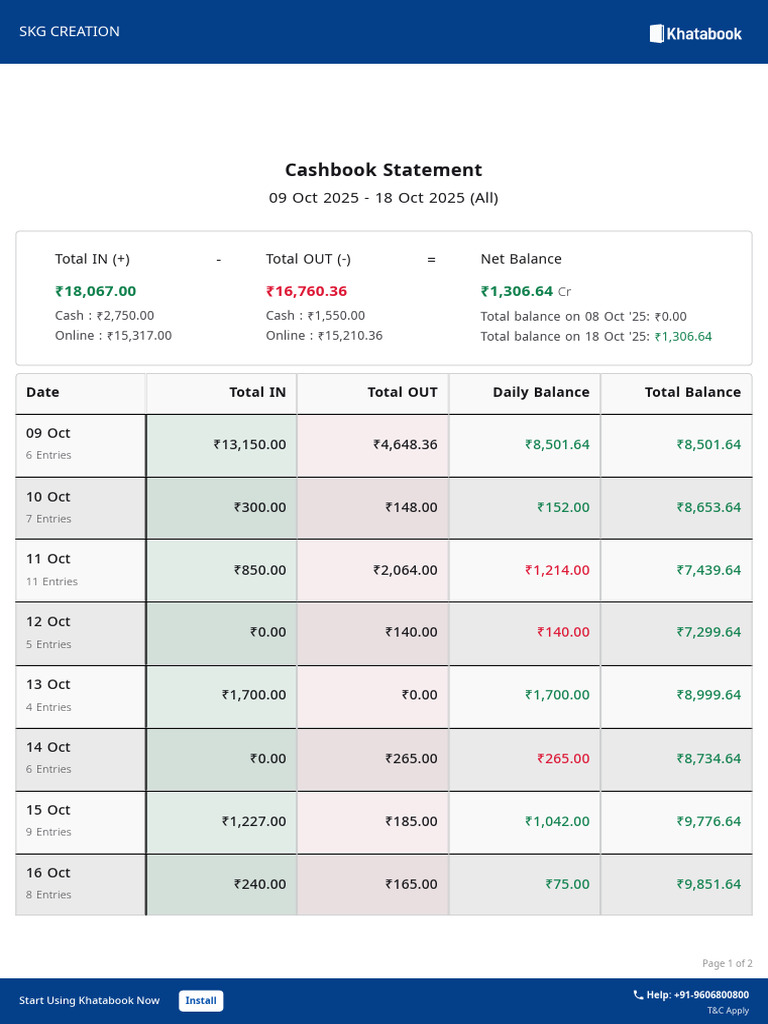Click Total balance on 18 Oct '25 line
The image size is (768, 1024).
pyautogui.click(x=596, y=336)
